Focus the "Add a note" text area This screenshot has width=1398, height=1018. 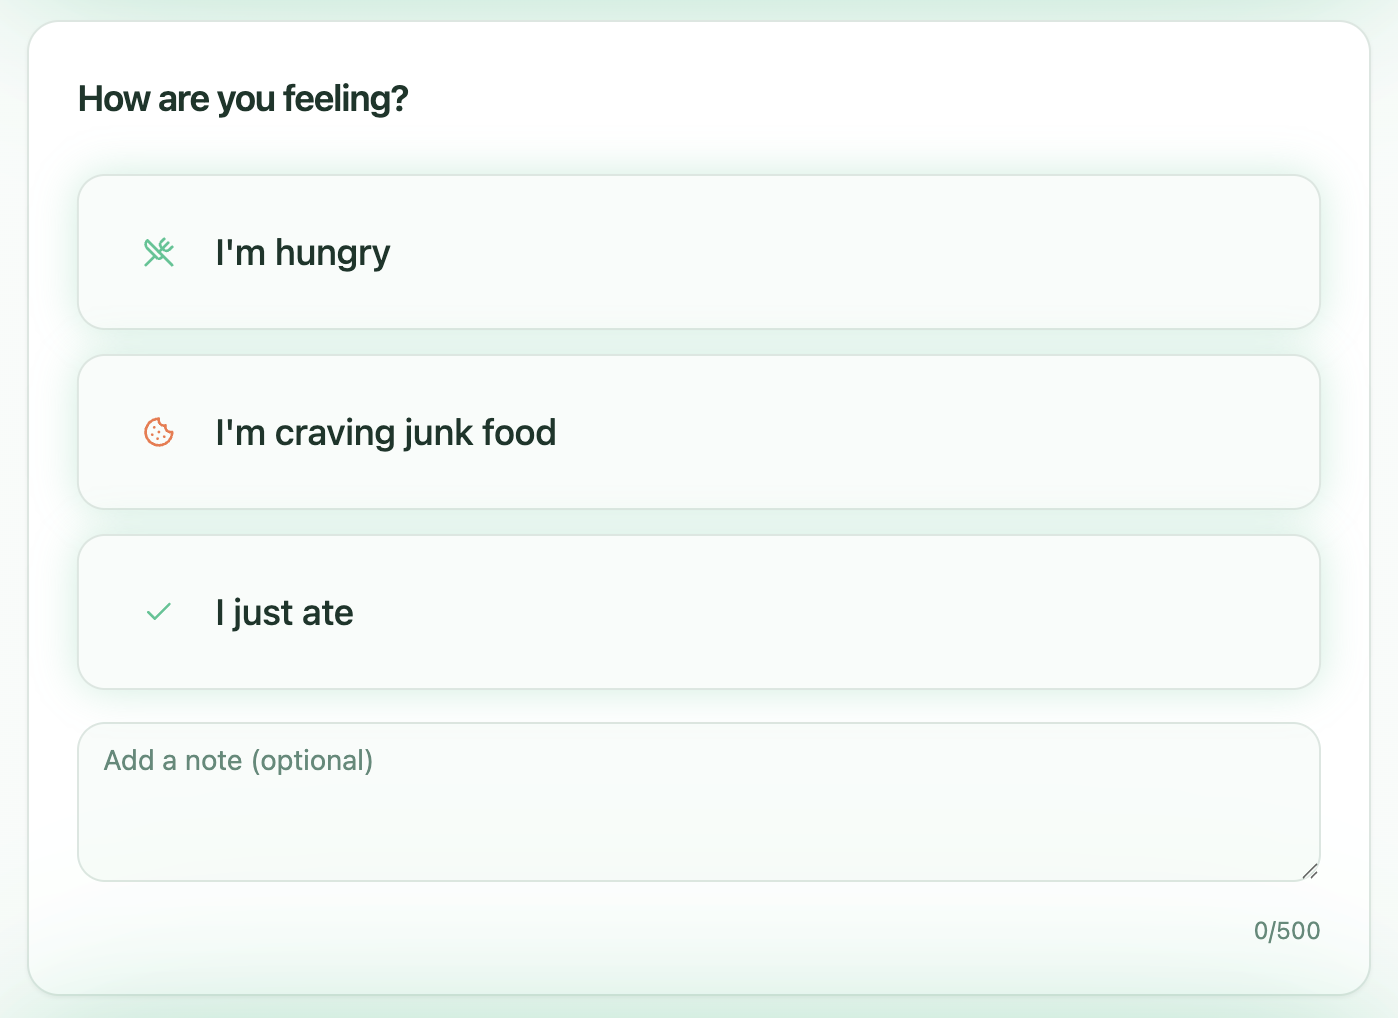pos(698,802)
